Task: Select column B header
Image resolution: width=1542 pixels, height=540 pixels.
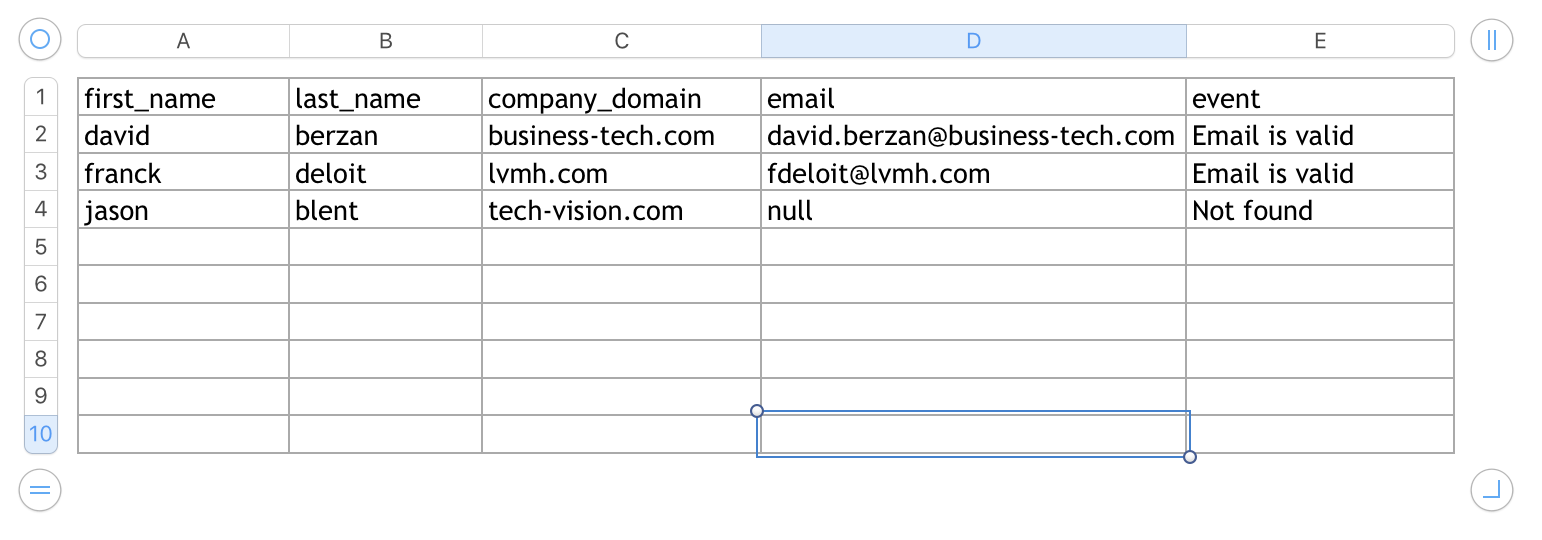Action: (x=386, y=41)
